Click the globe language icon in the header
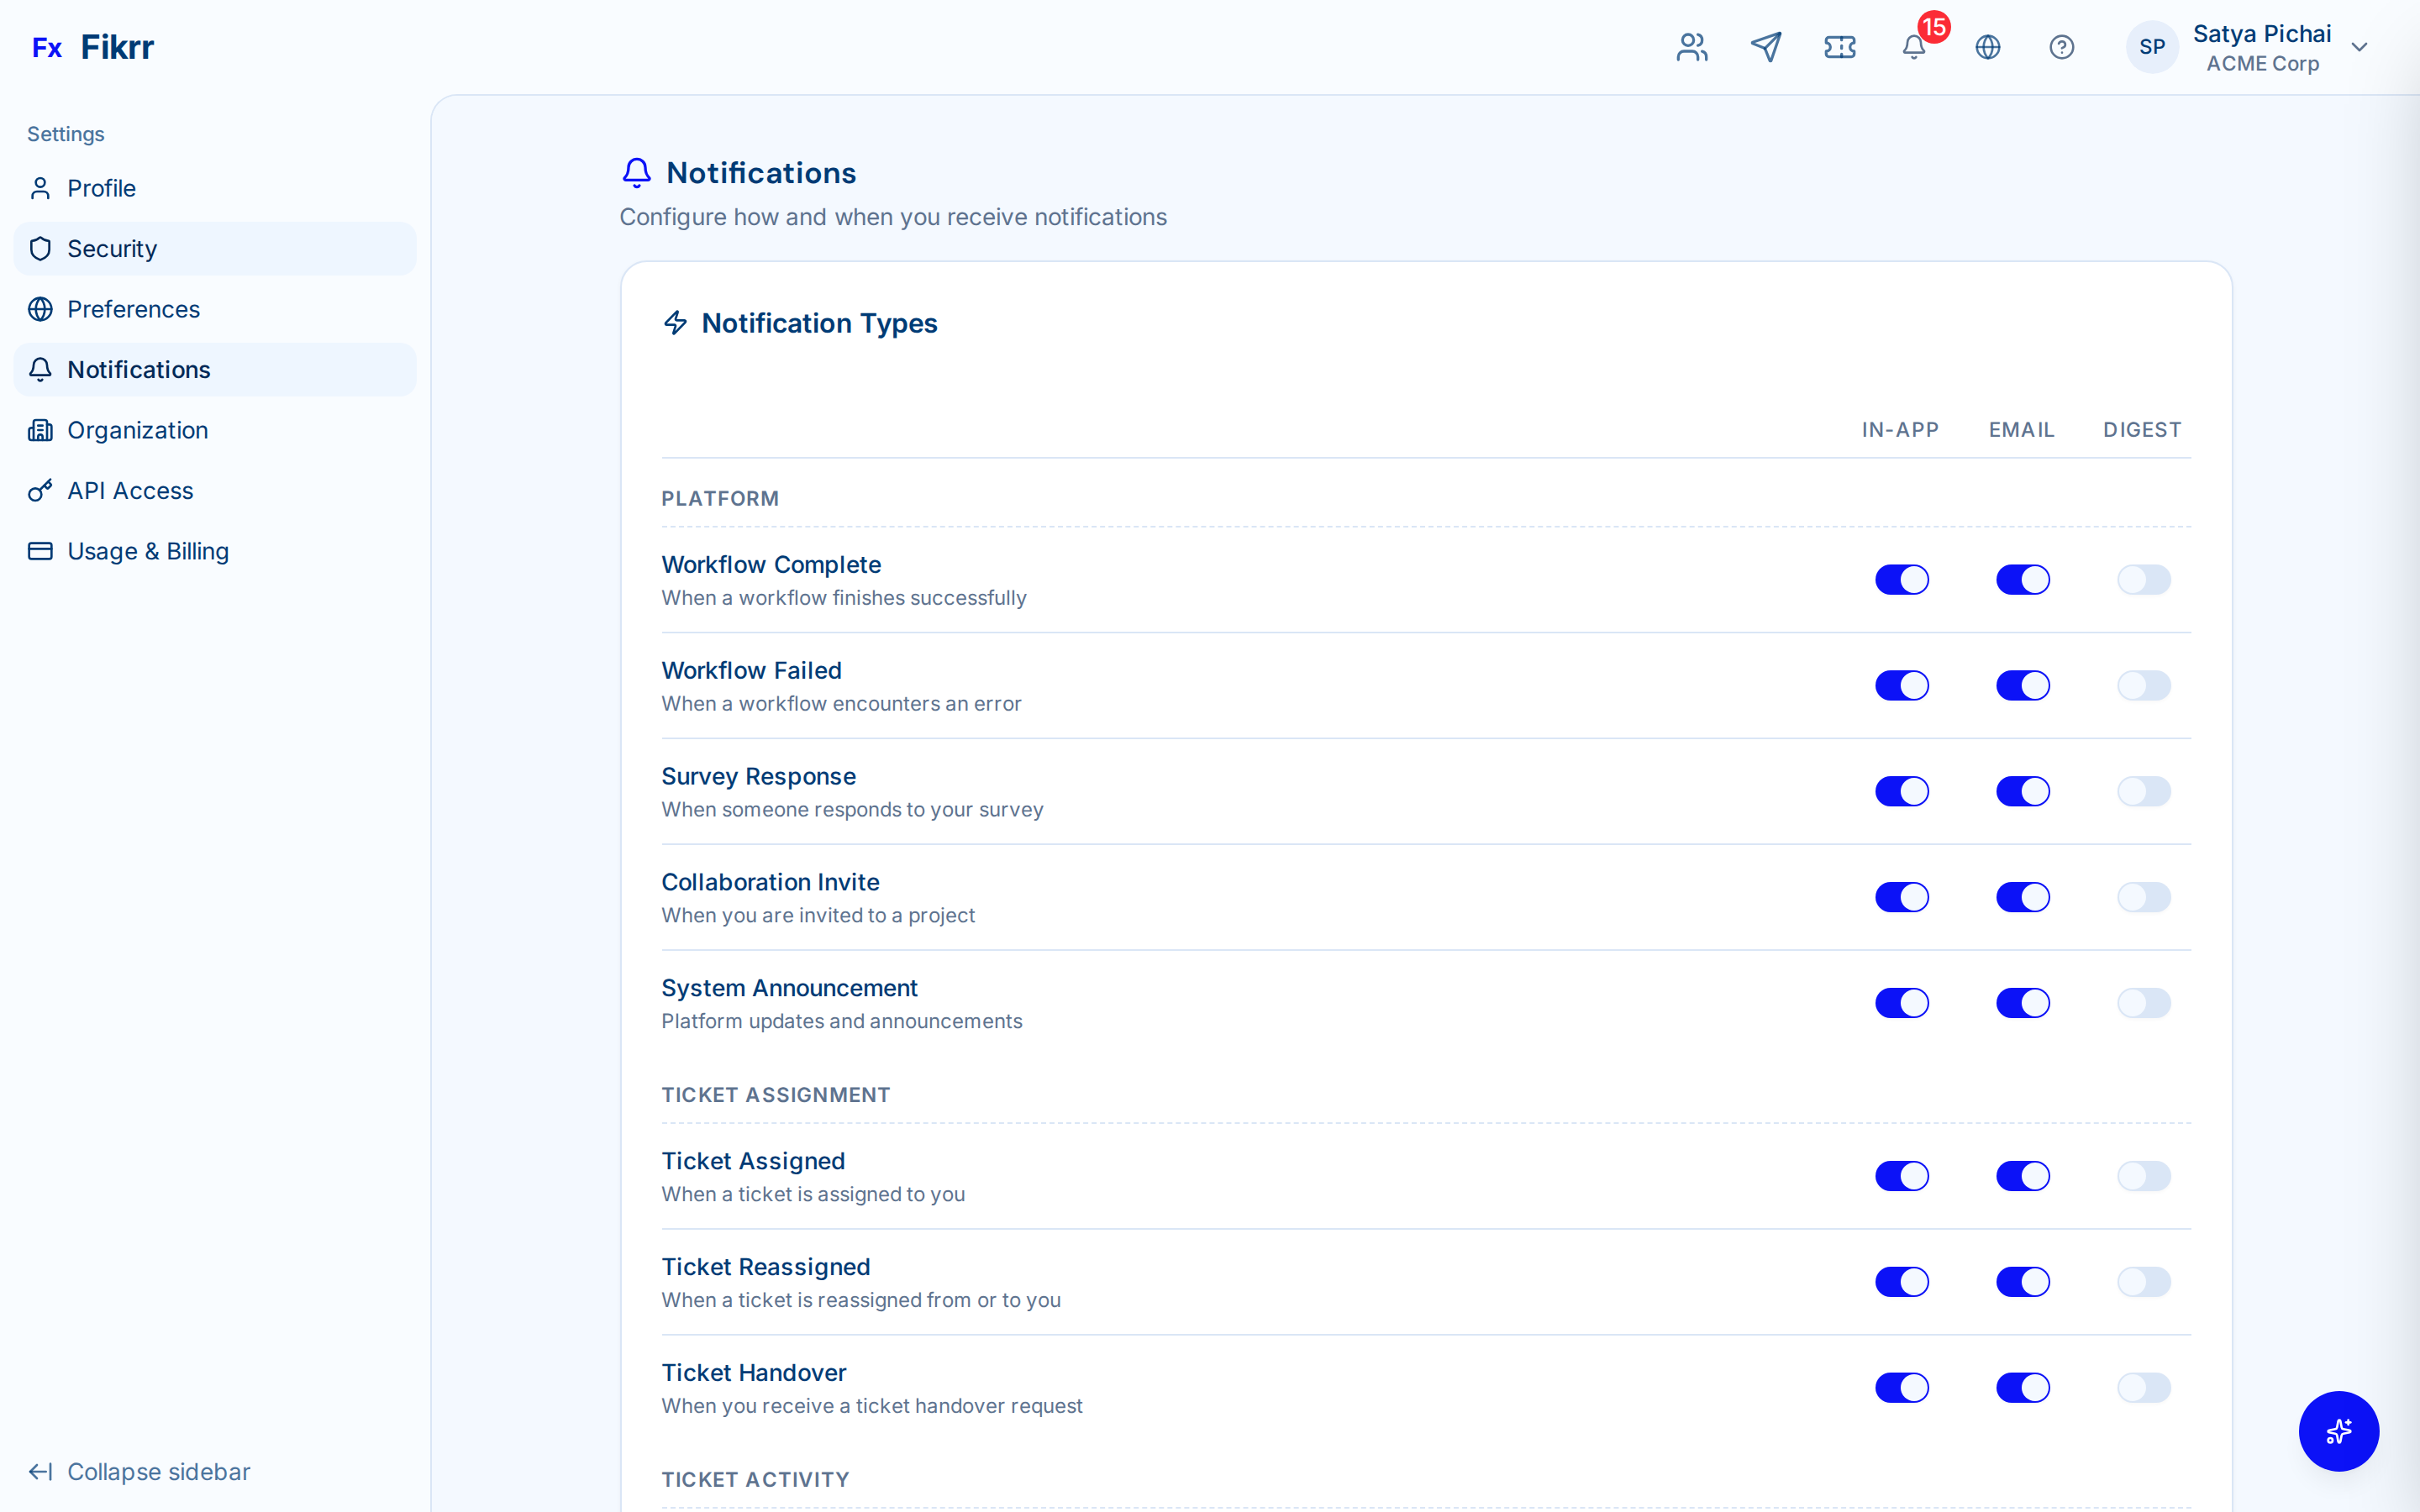 pos(1988,47)
